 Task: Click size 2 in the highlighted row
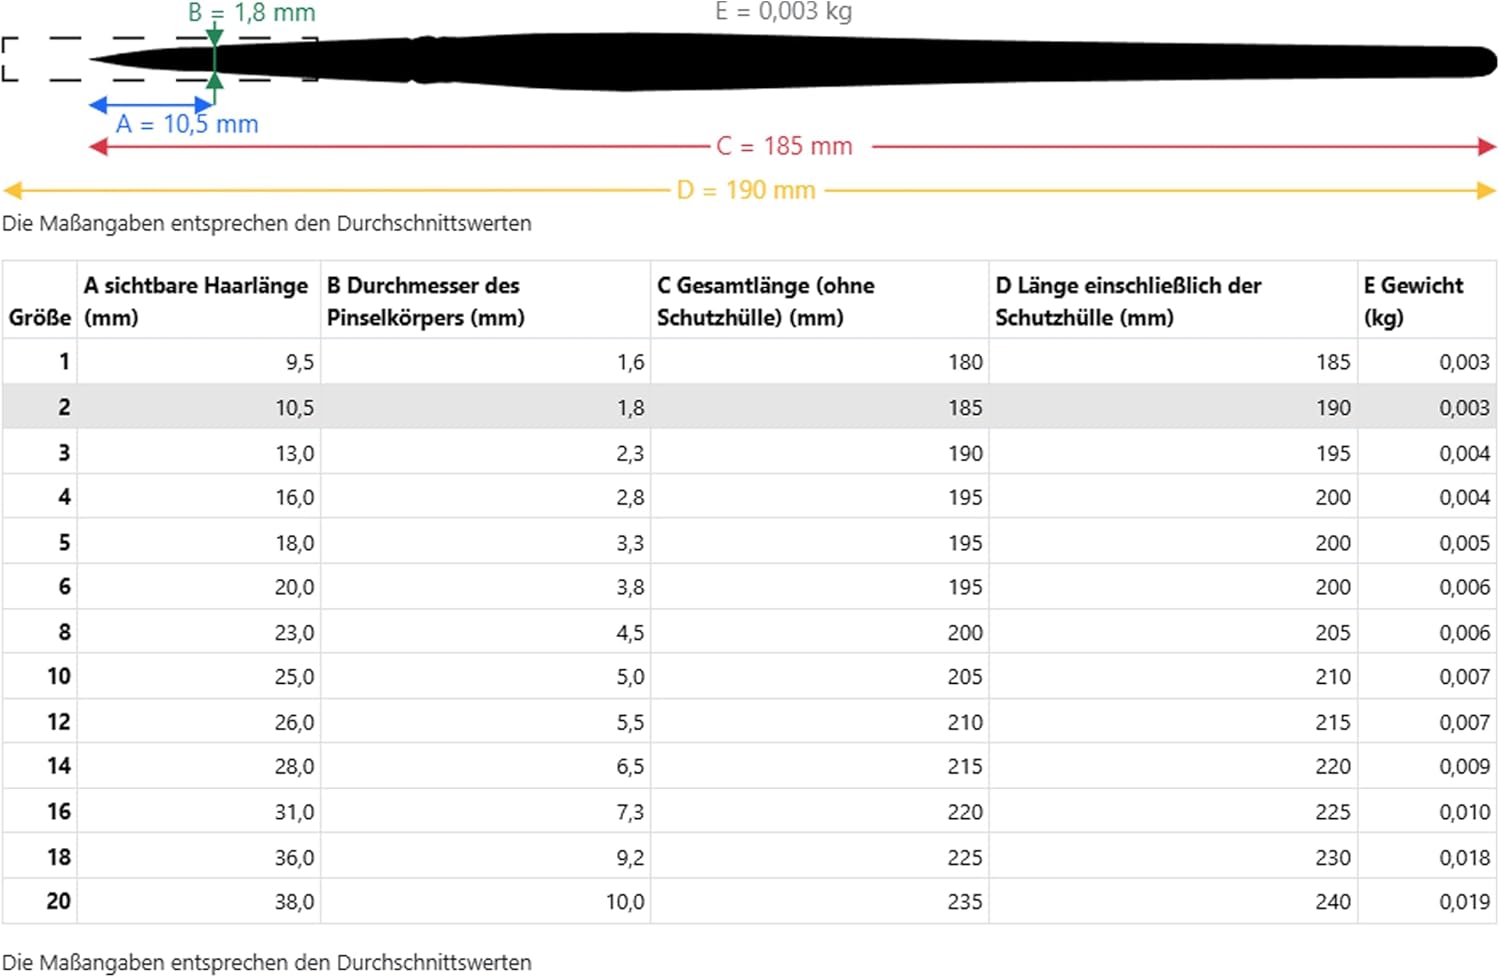click(64, 407)
